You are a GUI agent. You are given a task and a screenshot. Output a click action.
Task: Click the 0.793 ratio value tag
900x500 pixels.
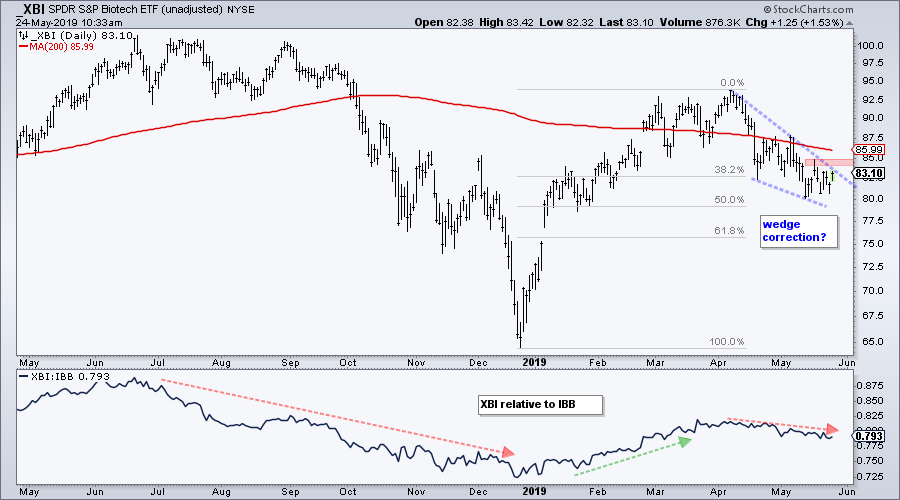pos(869,436)
